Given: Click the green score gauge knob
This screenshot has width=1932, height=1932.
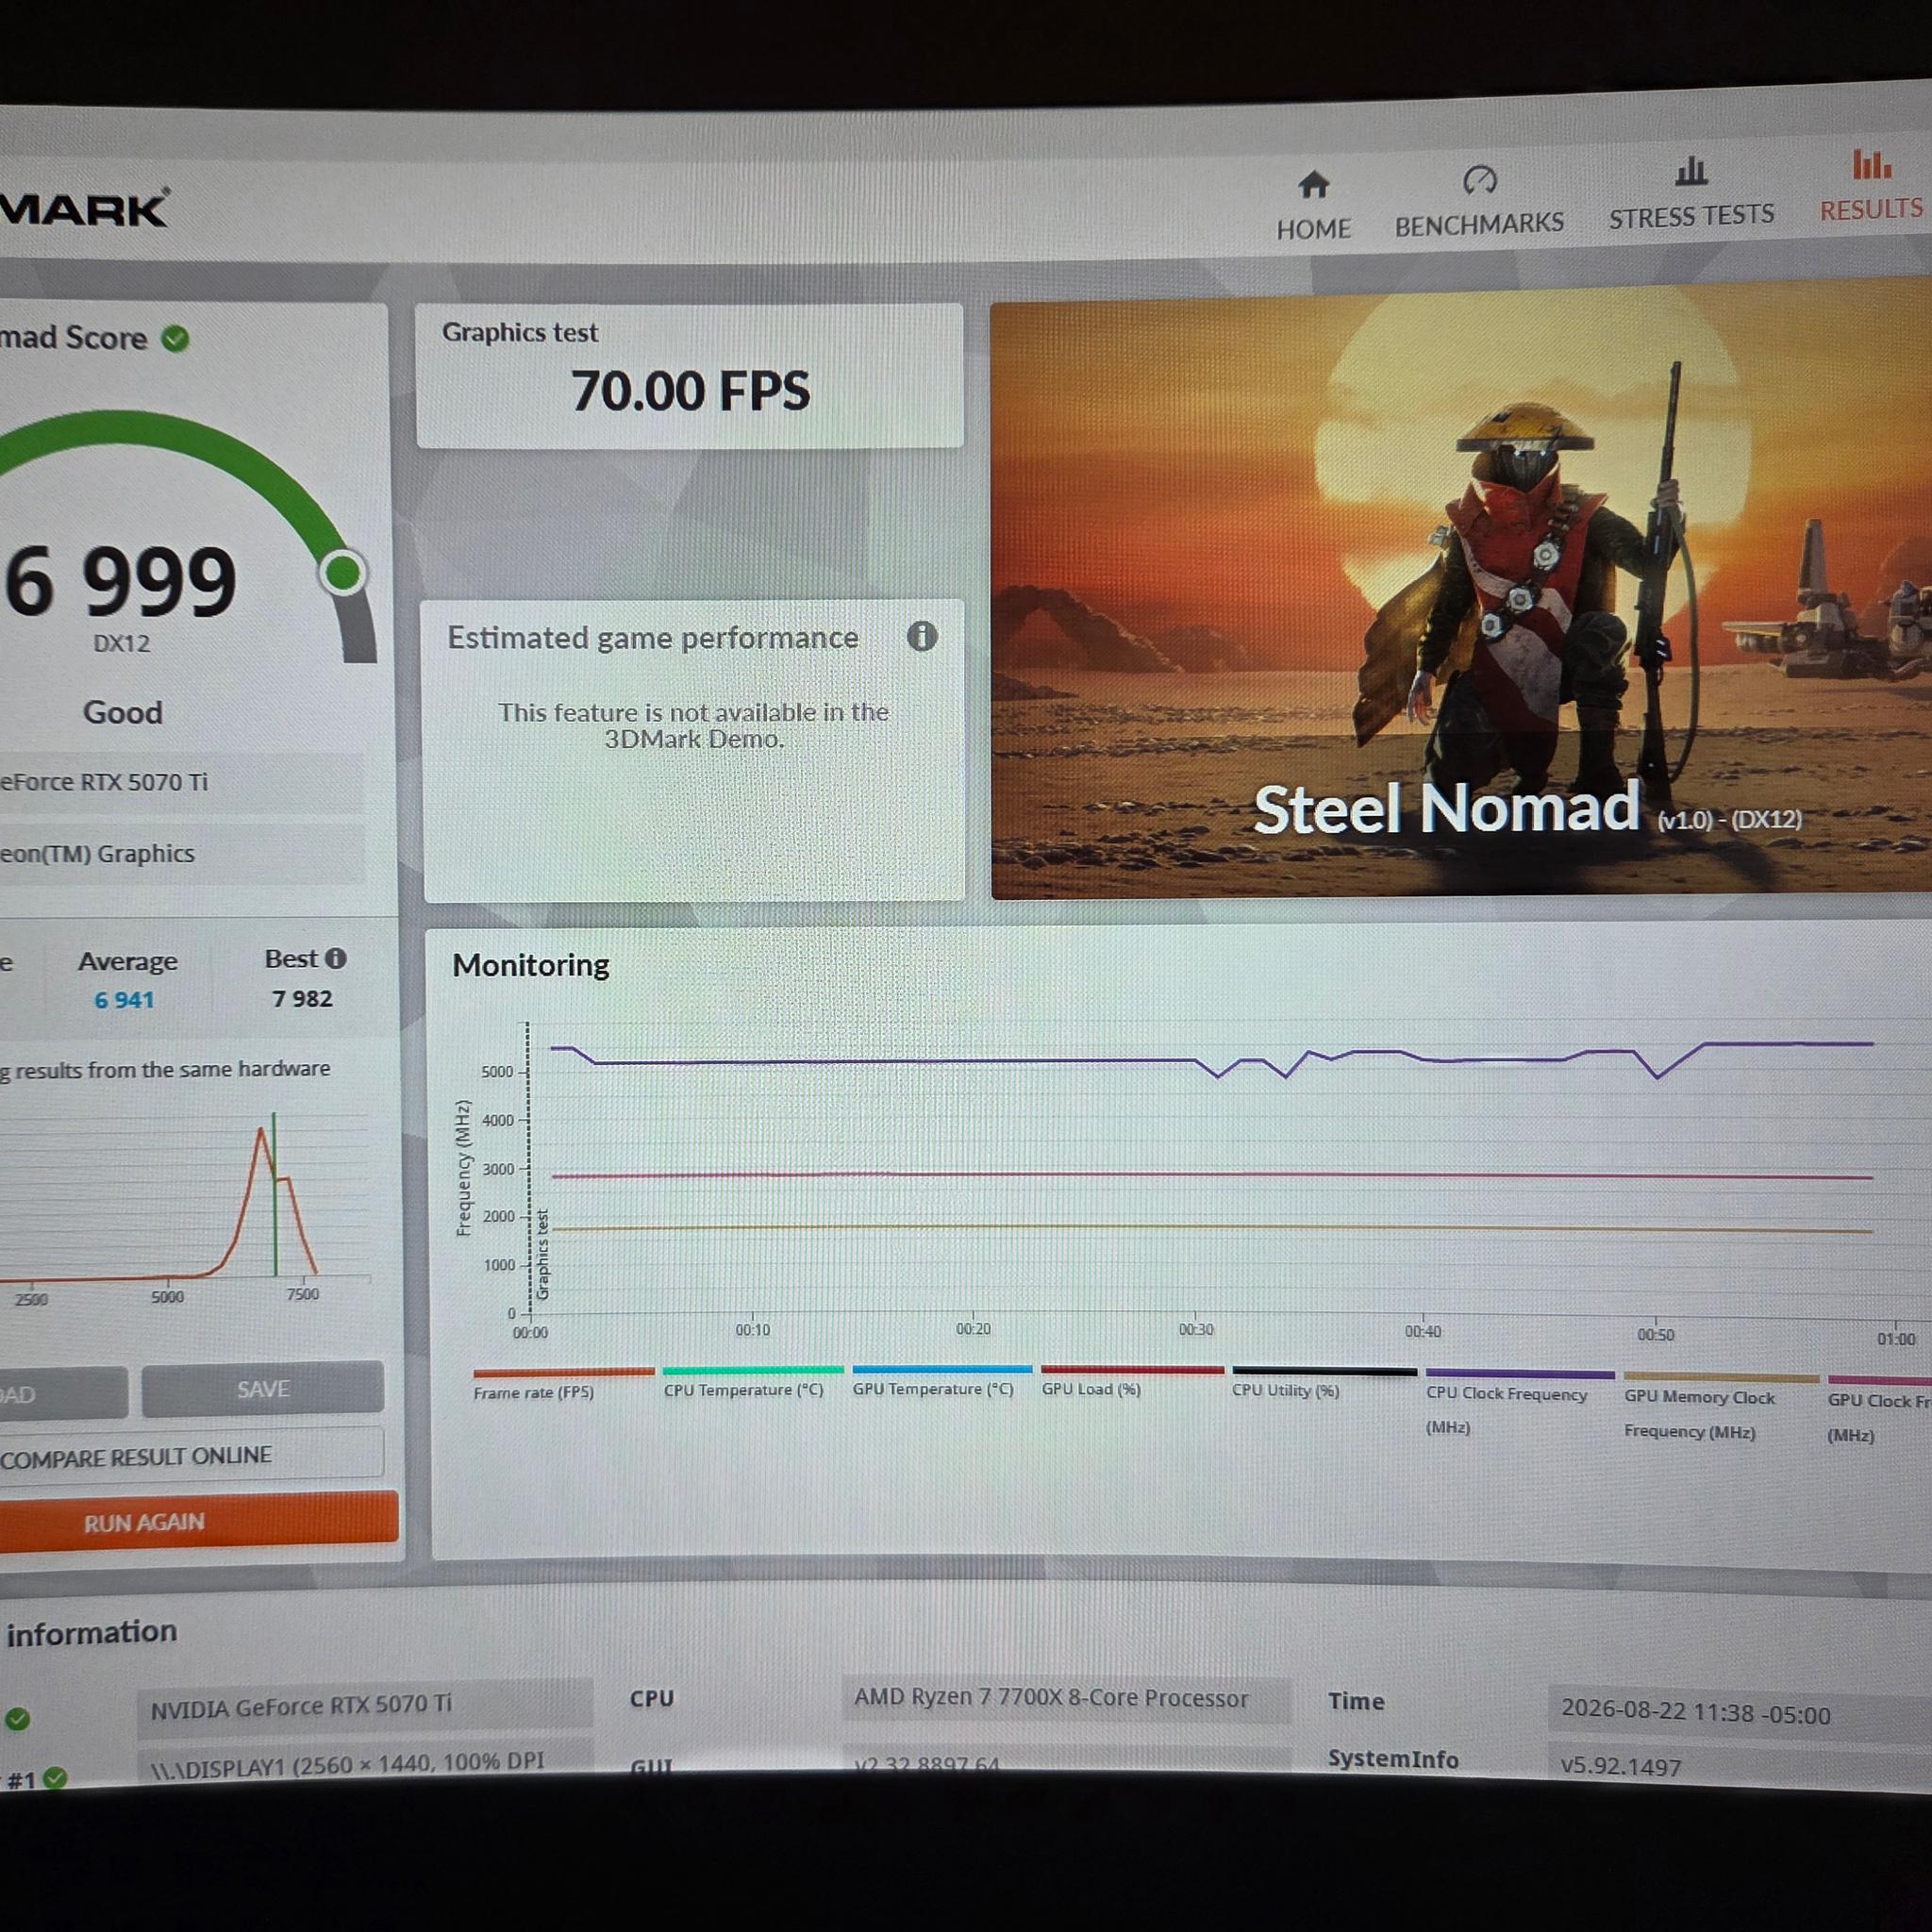Looking at the screenshot, I should (343, 573).
